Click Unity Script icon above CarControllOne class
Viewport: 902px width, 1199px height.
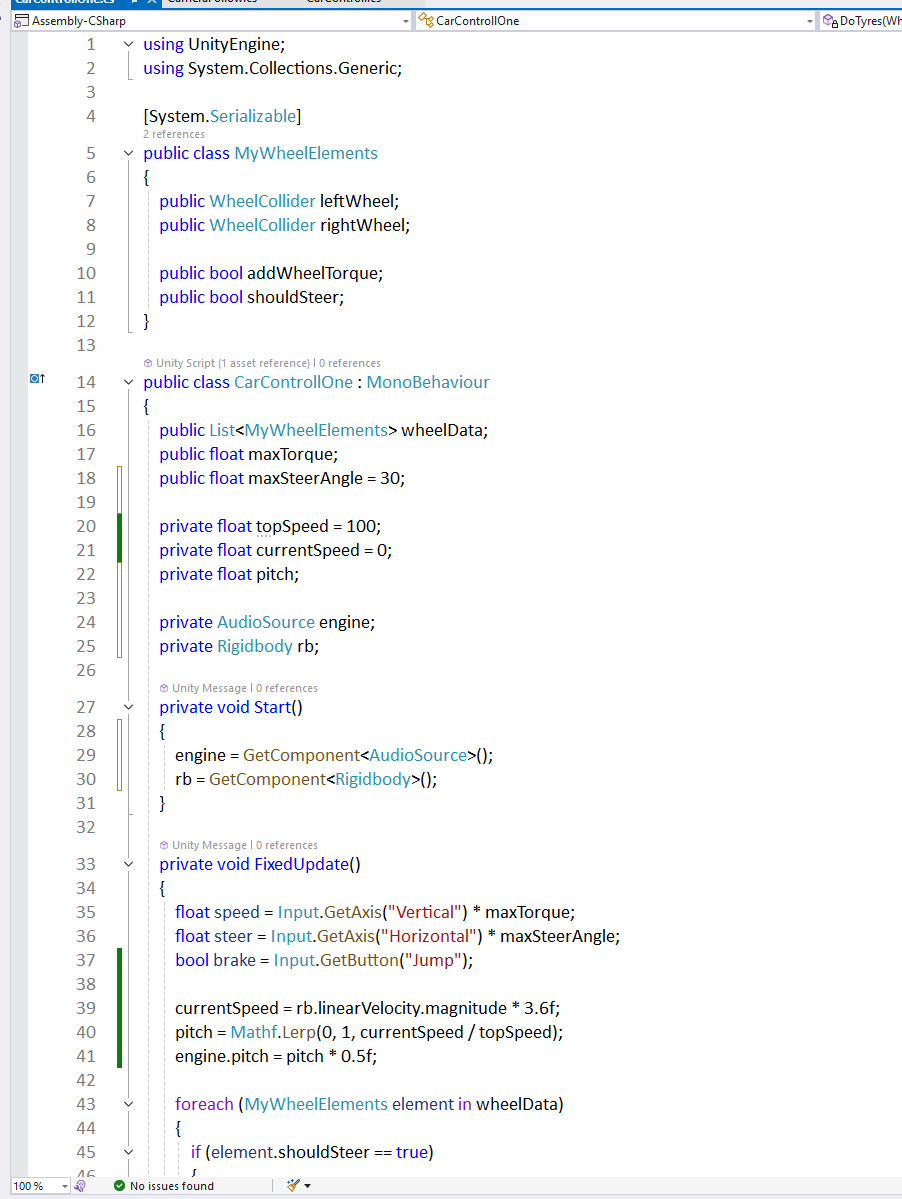(148, 363)
